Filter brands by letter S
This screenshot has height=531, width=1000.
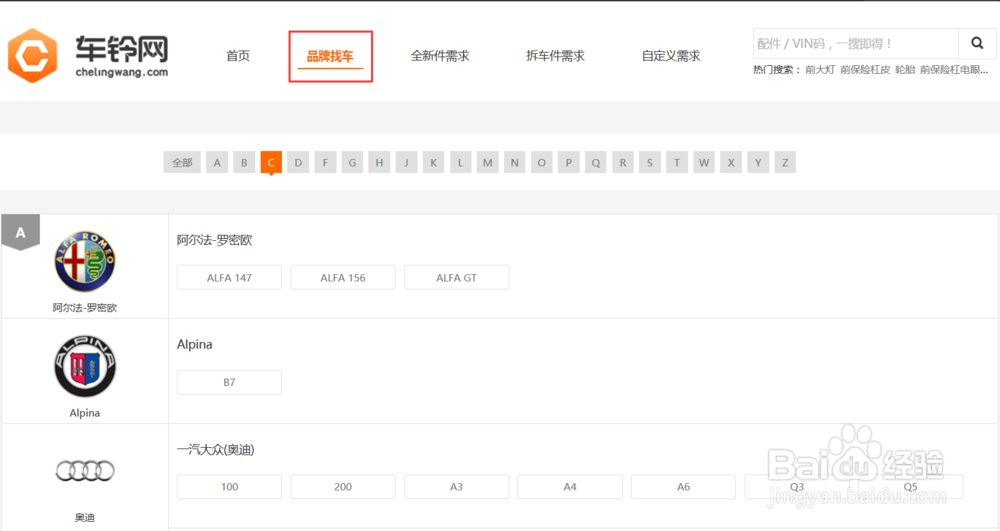[x=650, y=163]
